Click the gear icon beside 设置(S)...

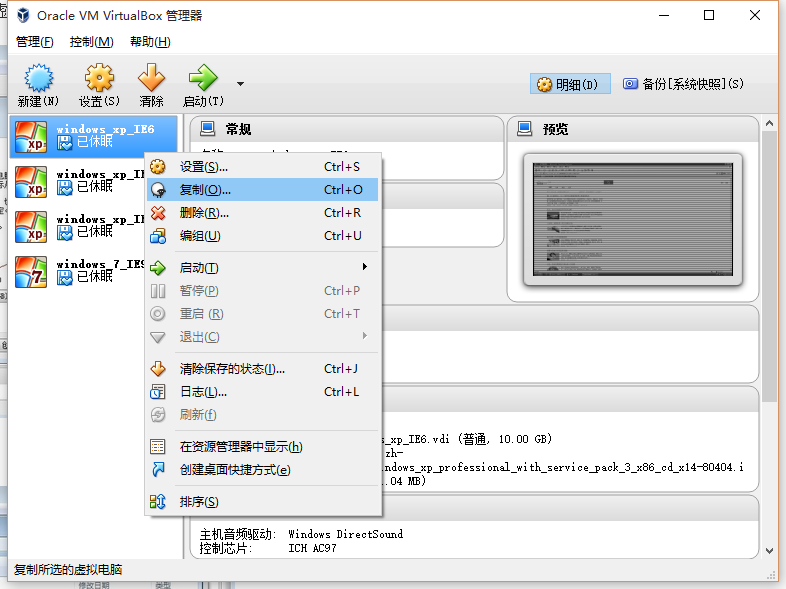click(158, 166)
